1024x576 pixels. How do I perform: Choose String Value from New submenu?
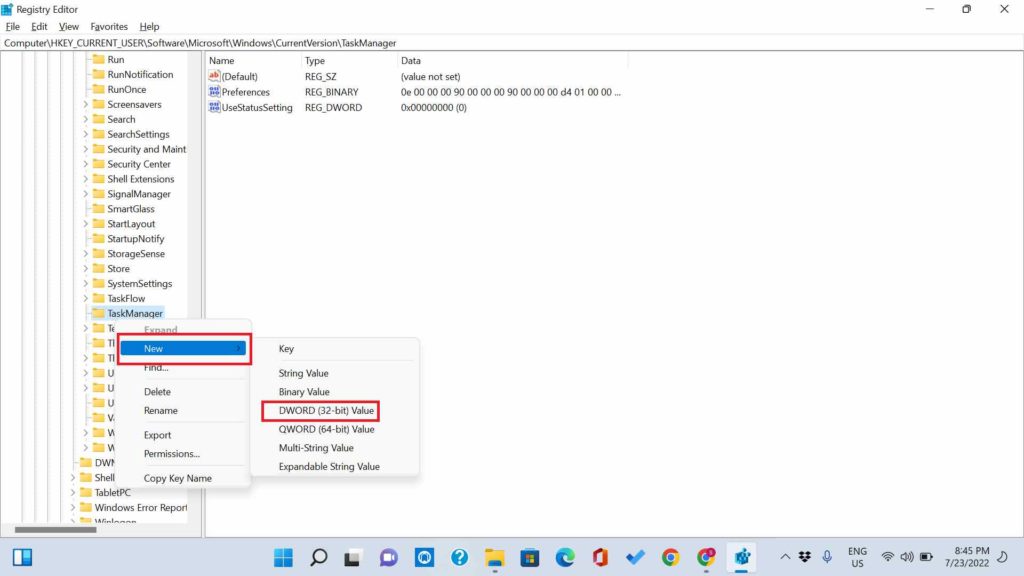click(x=304, y=373)
